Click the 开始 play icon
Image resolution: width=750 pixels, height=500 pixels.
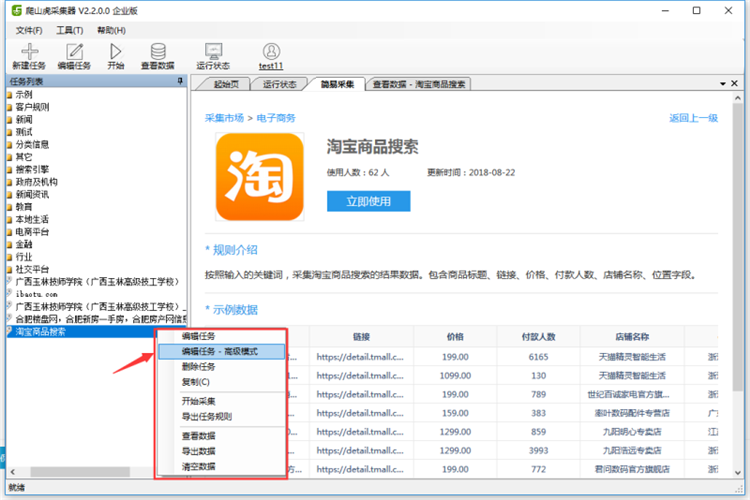[x=115, y=51]
